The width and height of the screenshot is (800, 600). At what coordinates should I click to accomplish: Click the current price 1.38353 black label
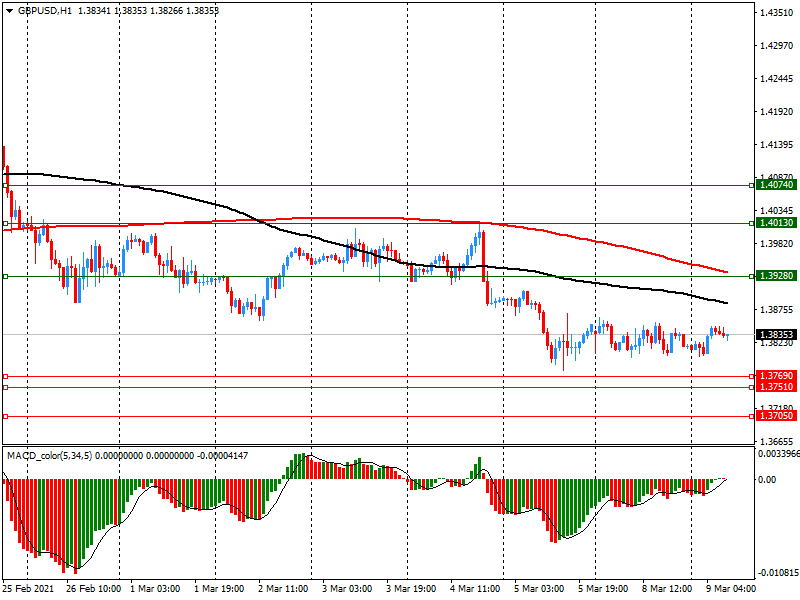tap(776, 335)
